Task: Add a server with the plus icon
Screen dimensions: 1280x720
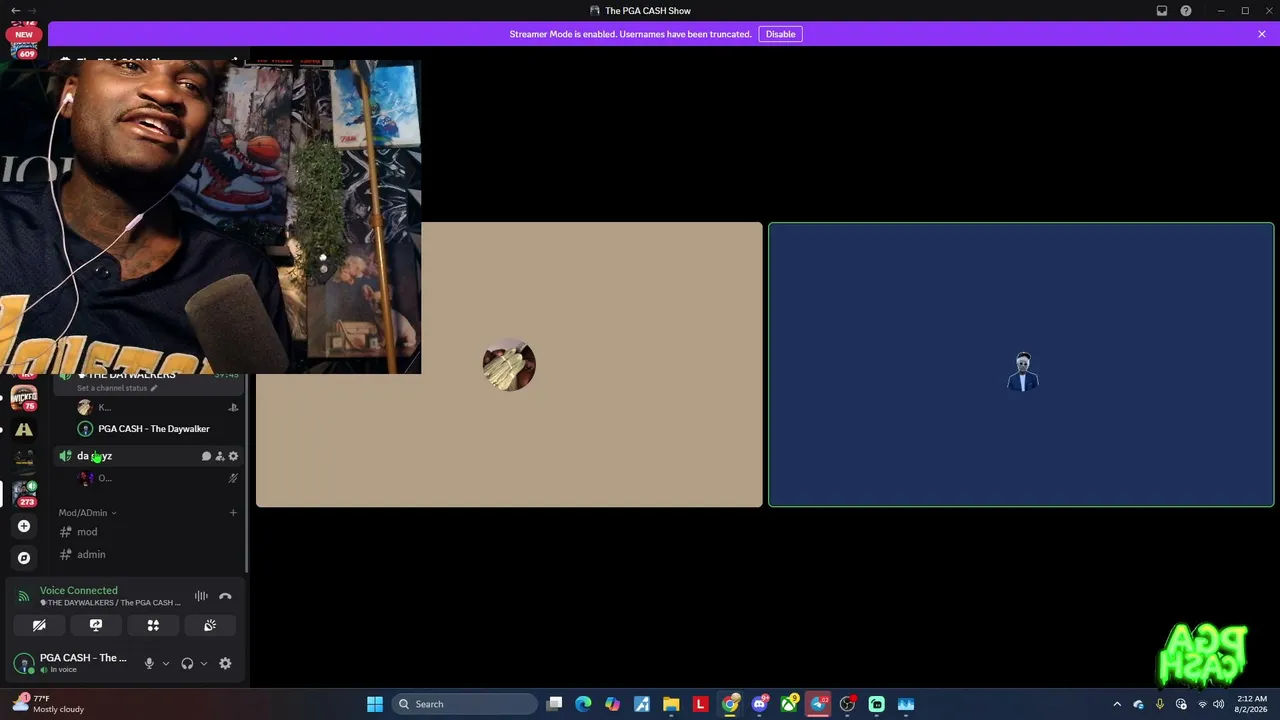Action: 24,526
